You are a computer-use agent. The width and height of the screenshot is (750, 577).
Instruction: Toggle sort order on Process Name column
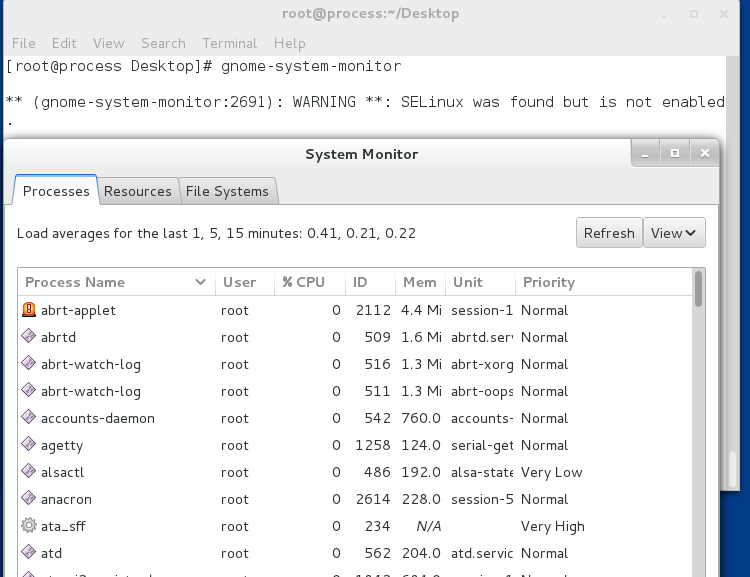pyautogui.click(x=116, y=282)
